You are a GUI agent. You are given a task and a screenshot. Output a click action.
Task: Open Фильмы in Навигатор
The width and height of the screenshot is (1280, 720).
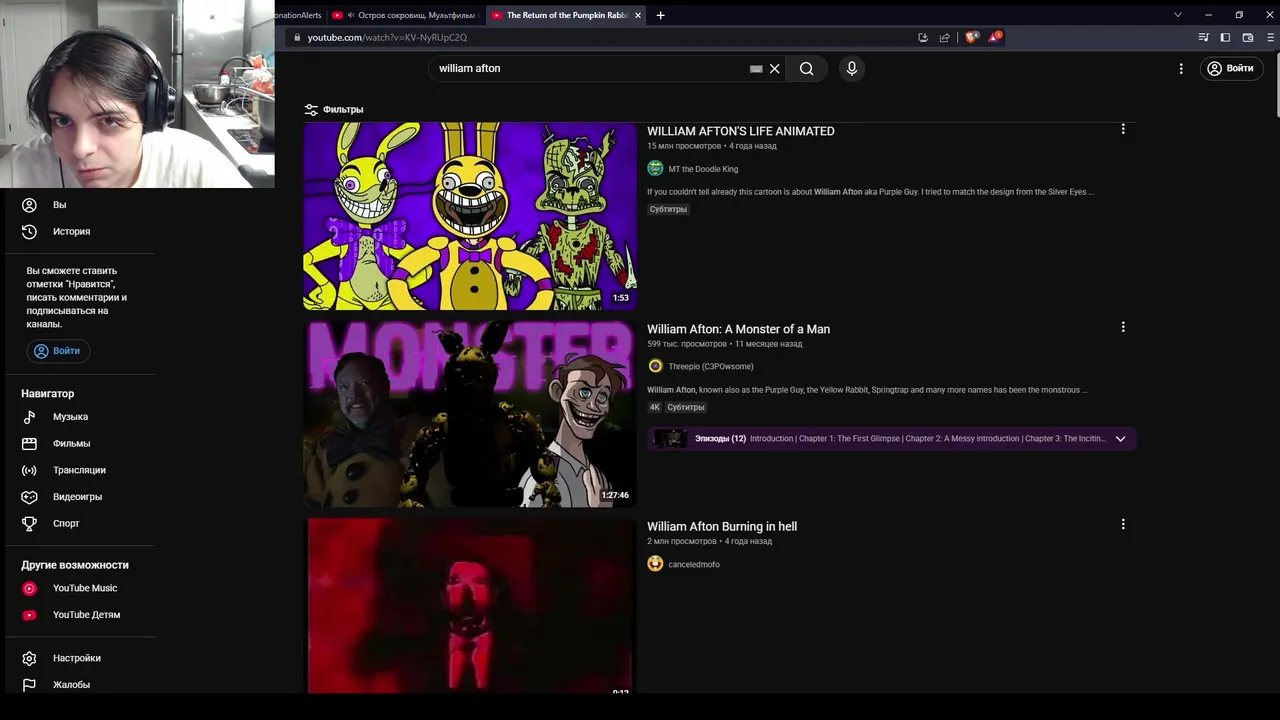click(80, 443)
